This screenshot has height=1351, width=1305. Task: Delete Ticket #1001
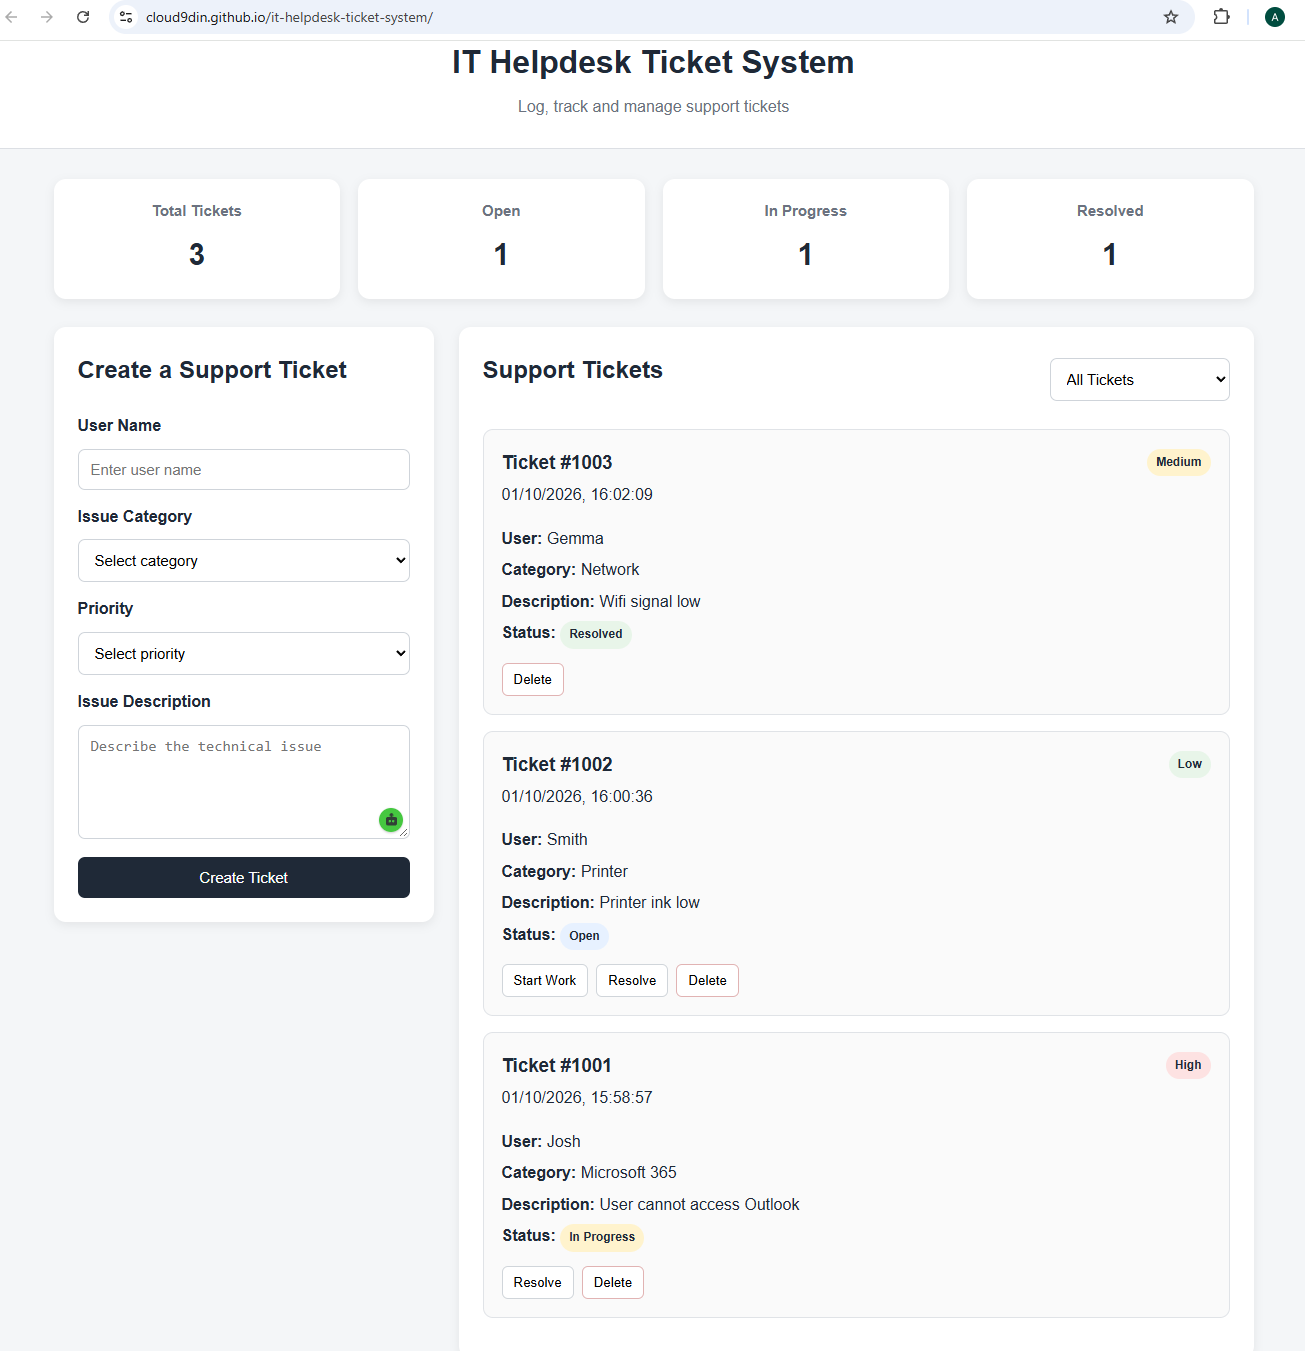point(613,1283)
